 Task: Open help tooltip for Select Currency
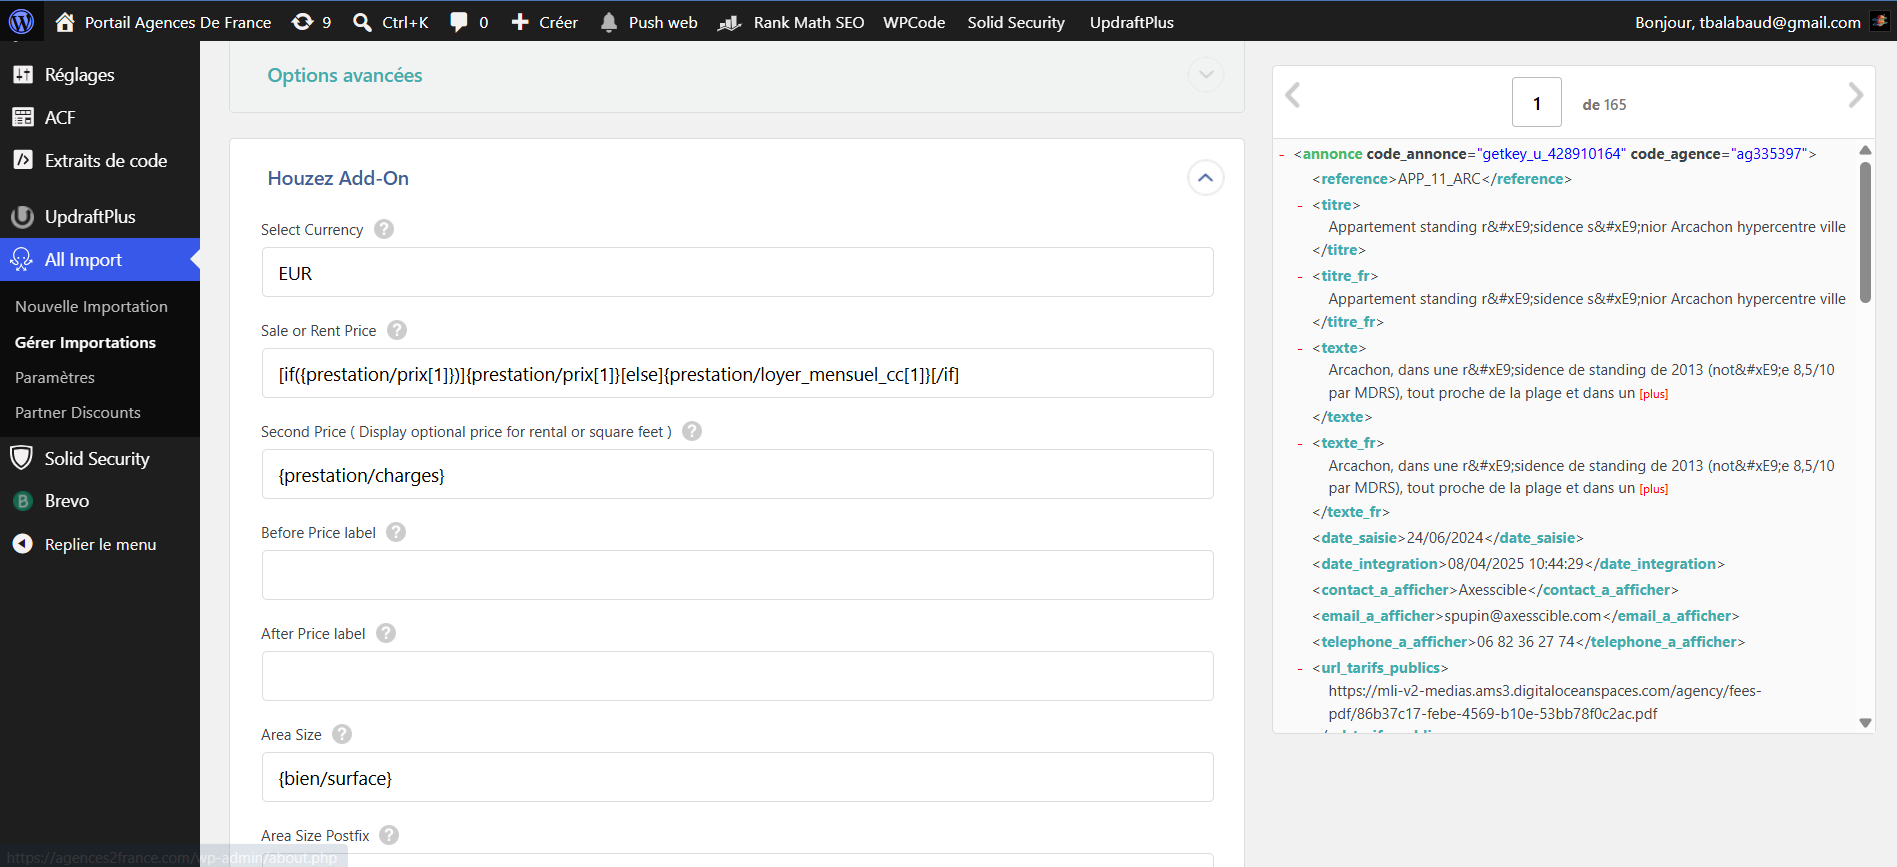[384, 229]
